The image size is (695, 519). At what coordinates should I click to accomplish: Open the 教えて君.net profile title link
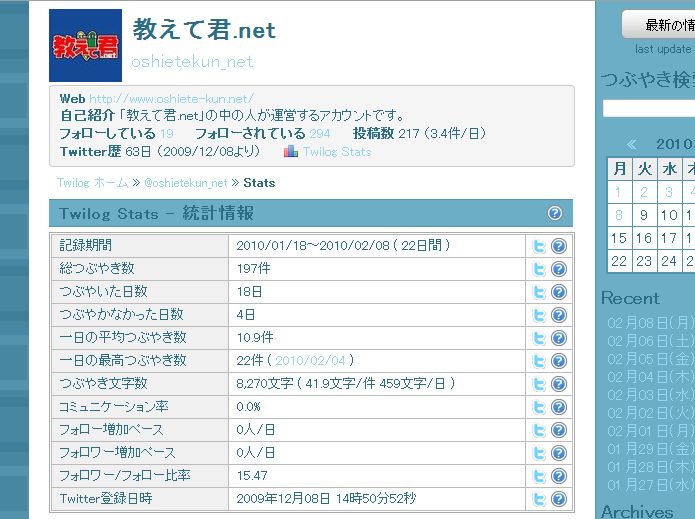point(204,29)
